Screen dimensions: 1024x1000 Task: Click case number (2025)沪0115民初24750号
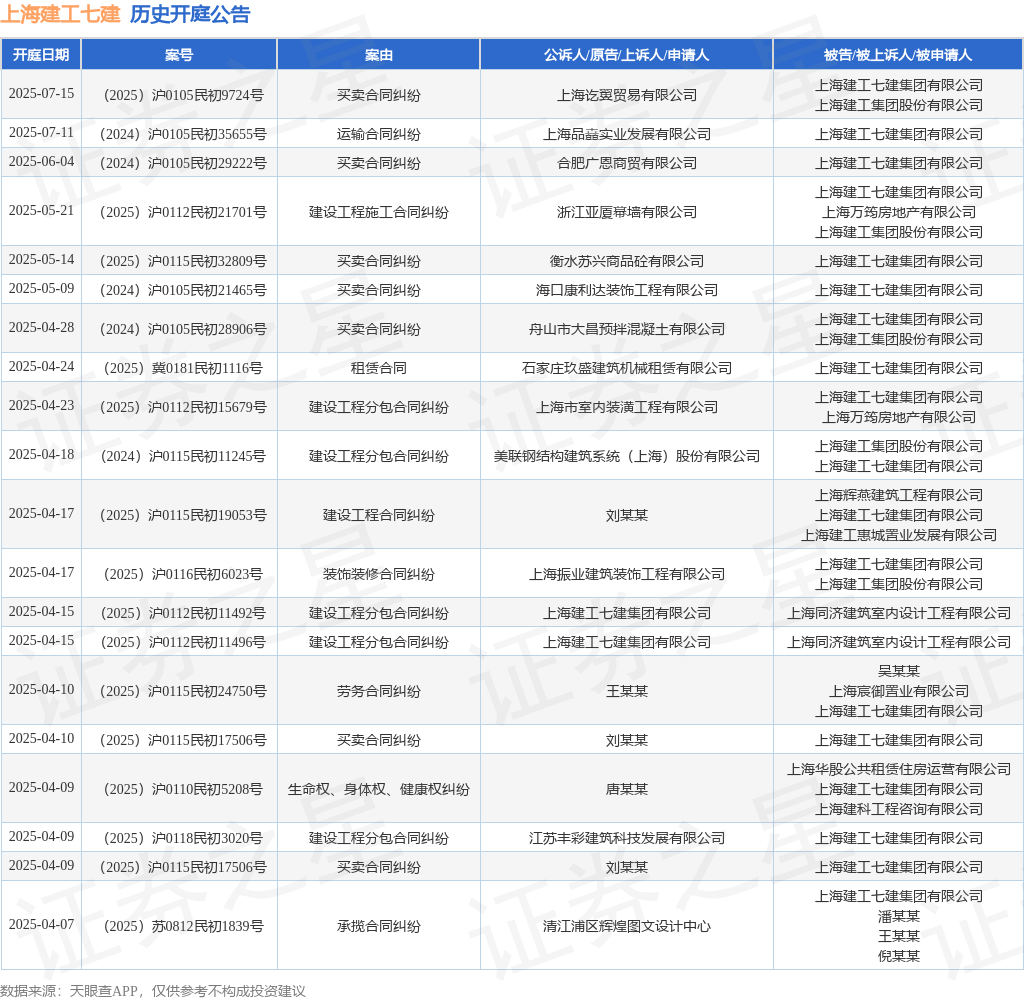point(183,691)
